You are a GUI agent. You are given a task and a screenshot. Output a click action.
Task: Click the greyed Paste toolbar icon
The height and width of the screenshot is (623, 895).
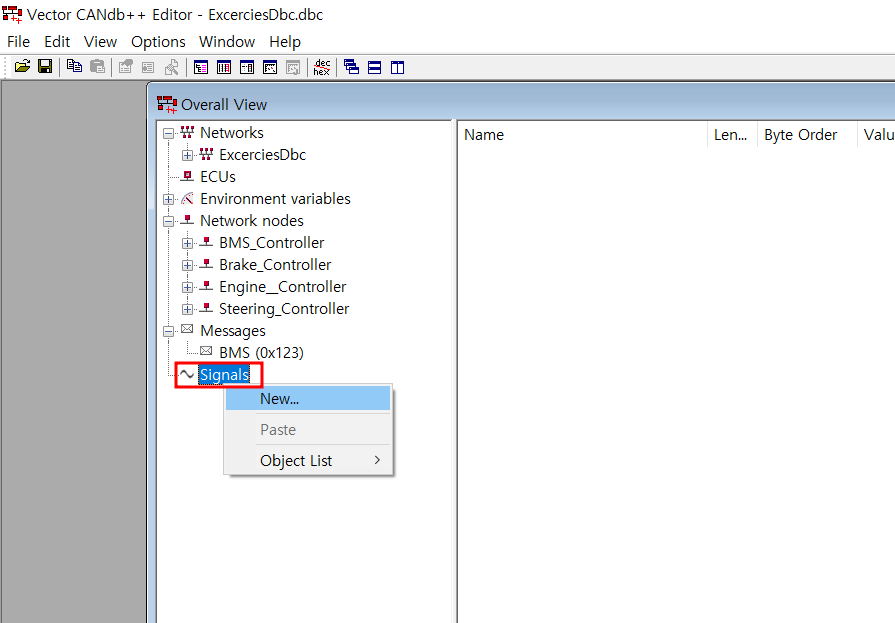click(97, 67)
